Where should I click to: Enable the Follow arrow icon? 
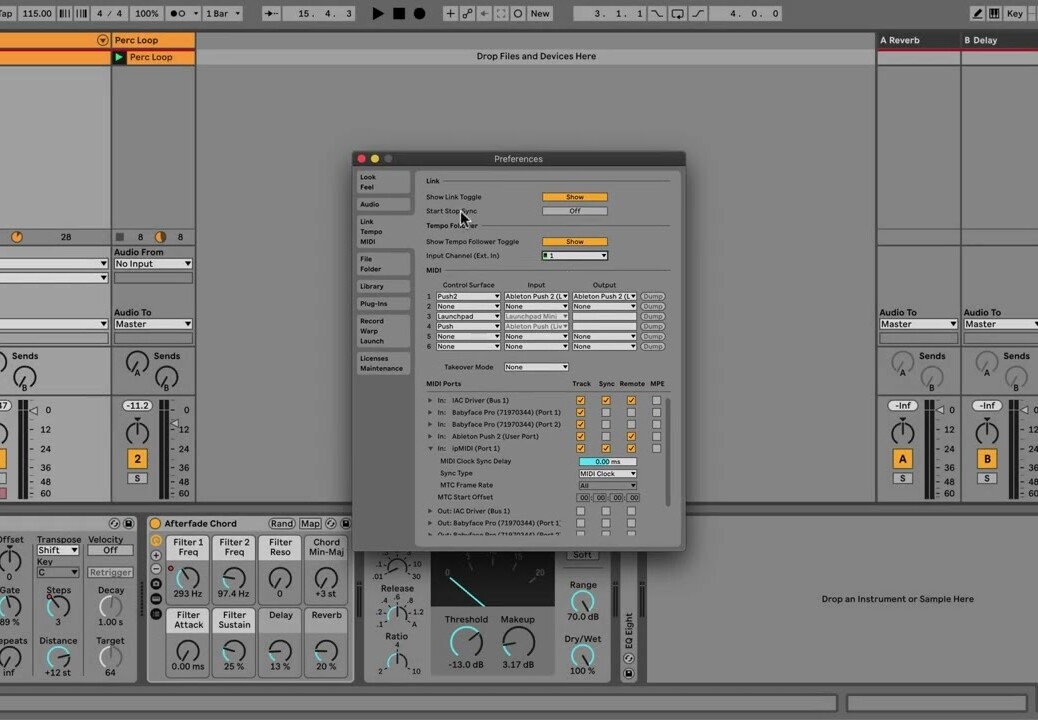click(x=271, y=13)
